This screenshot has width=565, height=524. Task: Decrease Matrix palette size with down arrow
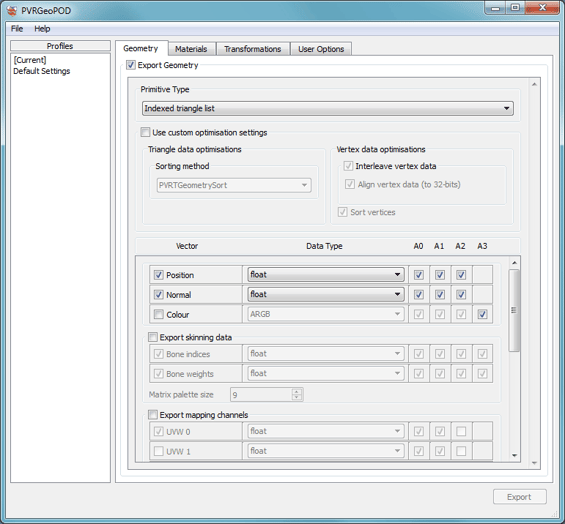click(297, 398)
